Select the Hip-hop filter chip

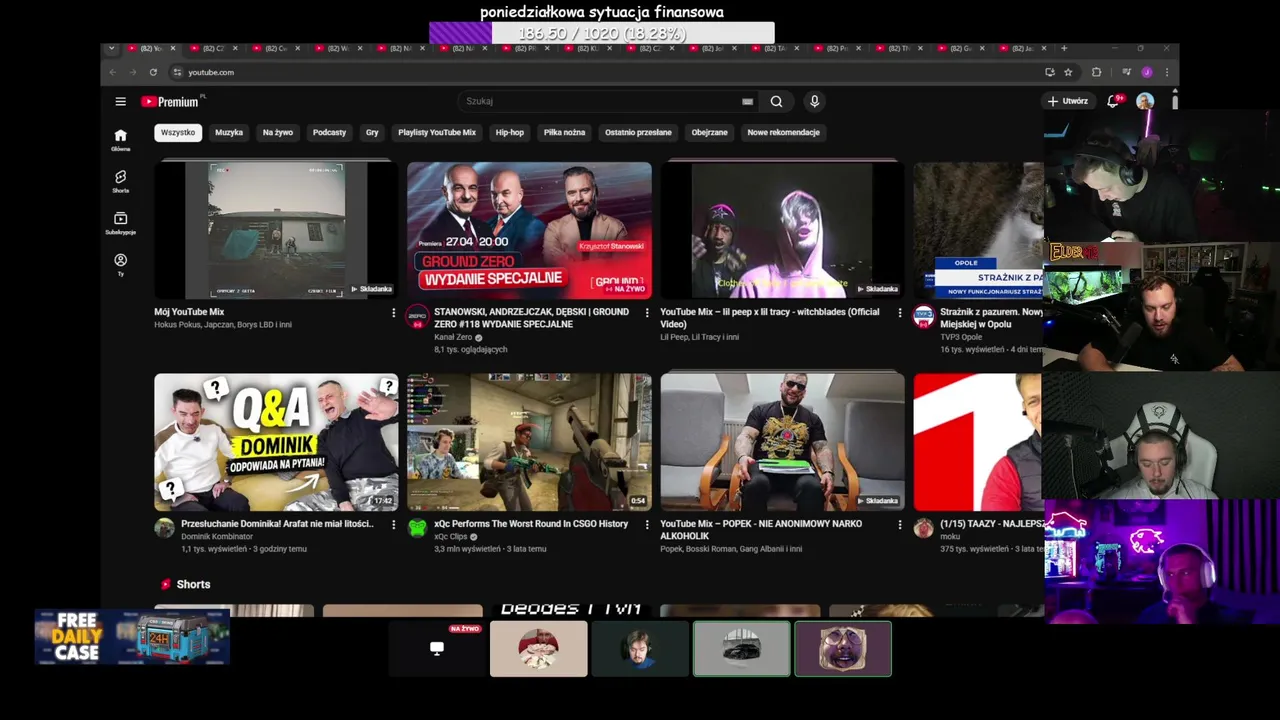(510, 132)
